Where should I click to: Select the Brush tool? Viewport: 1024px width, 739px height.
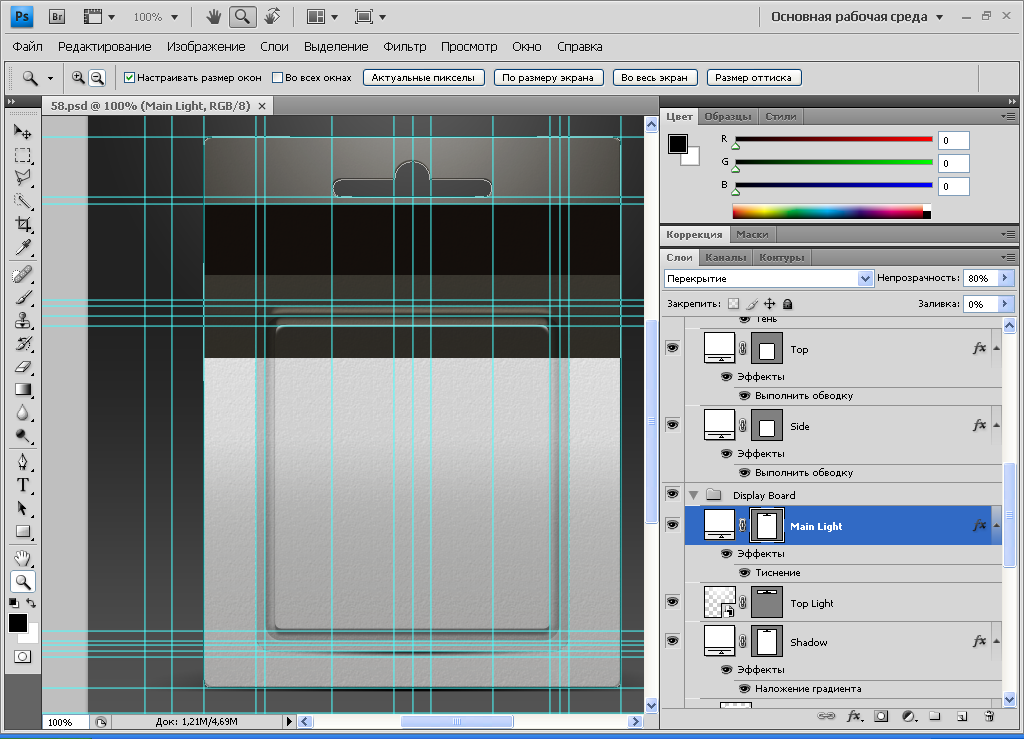pos(22,298)
